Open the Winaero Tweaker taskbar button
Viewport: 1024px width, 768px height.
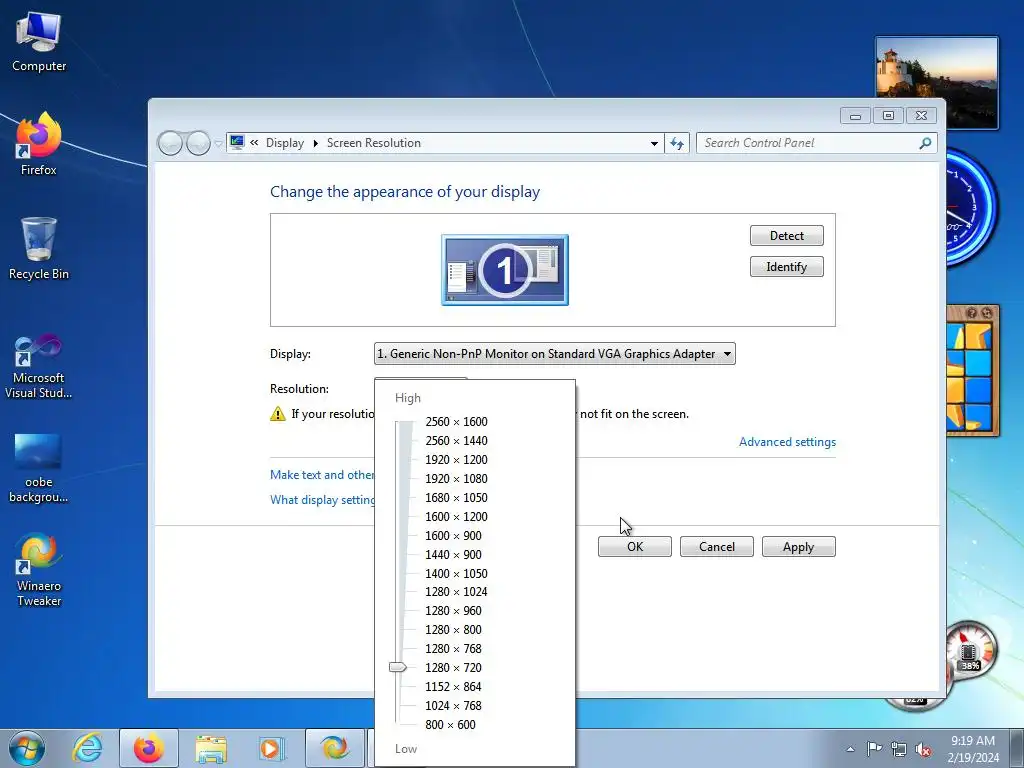[335, 748]
